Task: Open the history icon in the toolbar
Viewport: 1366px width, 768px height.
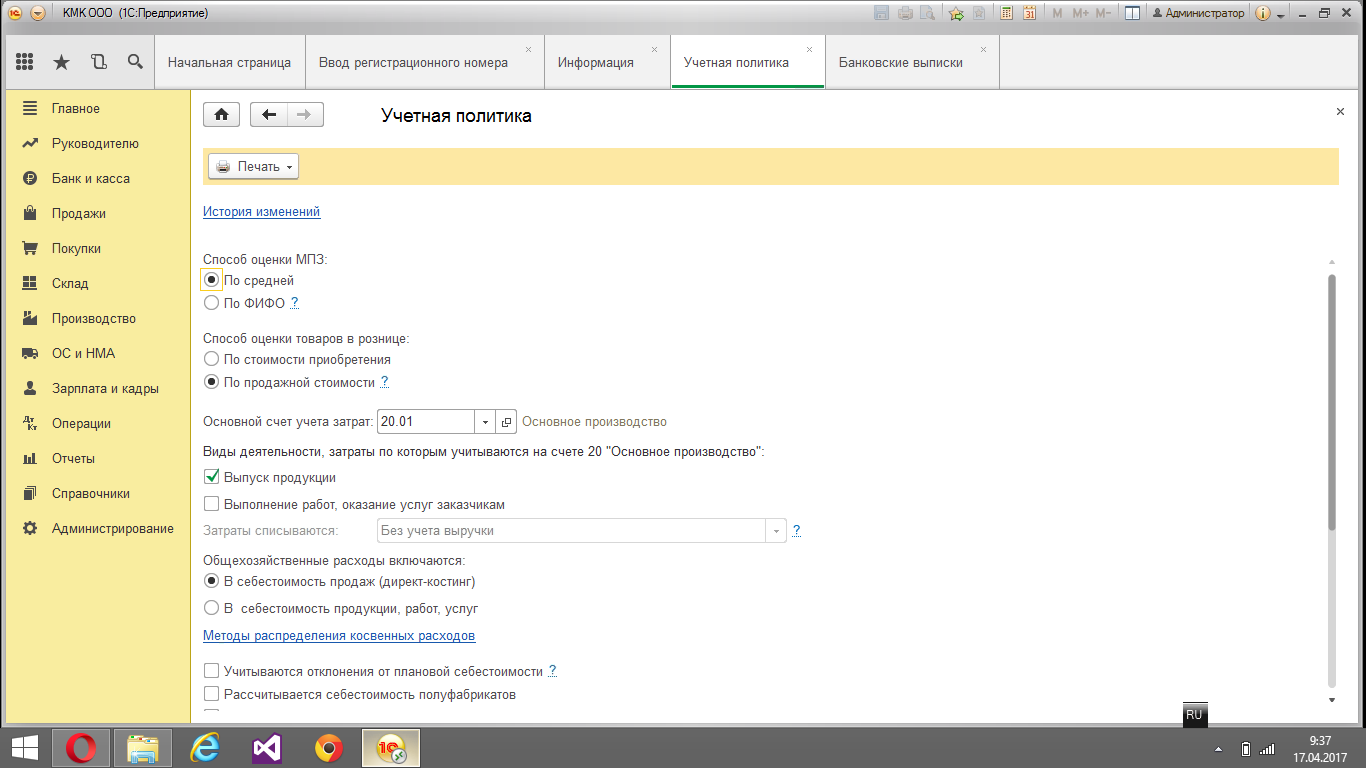Action: pos(98,62)
